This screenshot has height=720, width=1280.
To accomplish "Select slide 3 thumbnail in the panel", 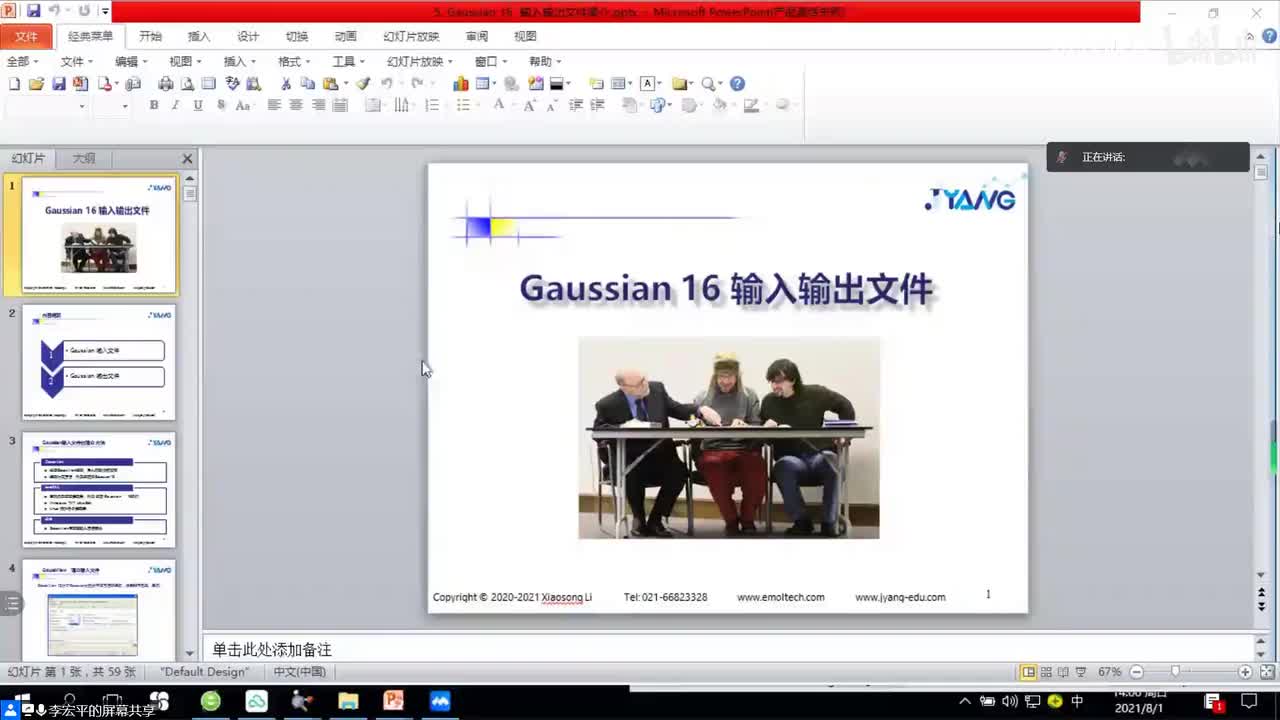I will click(99, 490).
